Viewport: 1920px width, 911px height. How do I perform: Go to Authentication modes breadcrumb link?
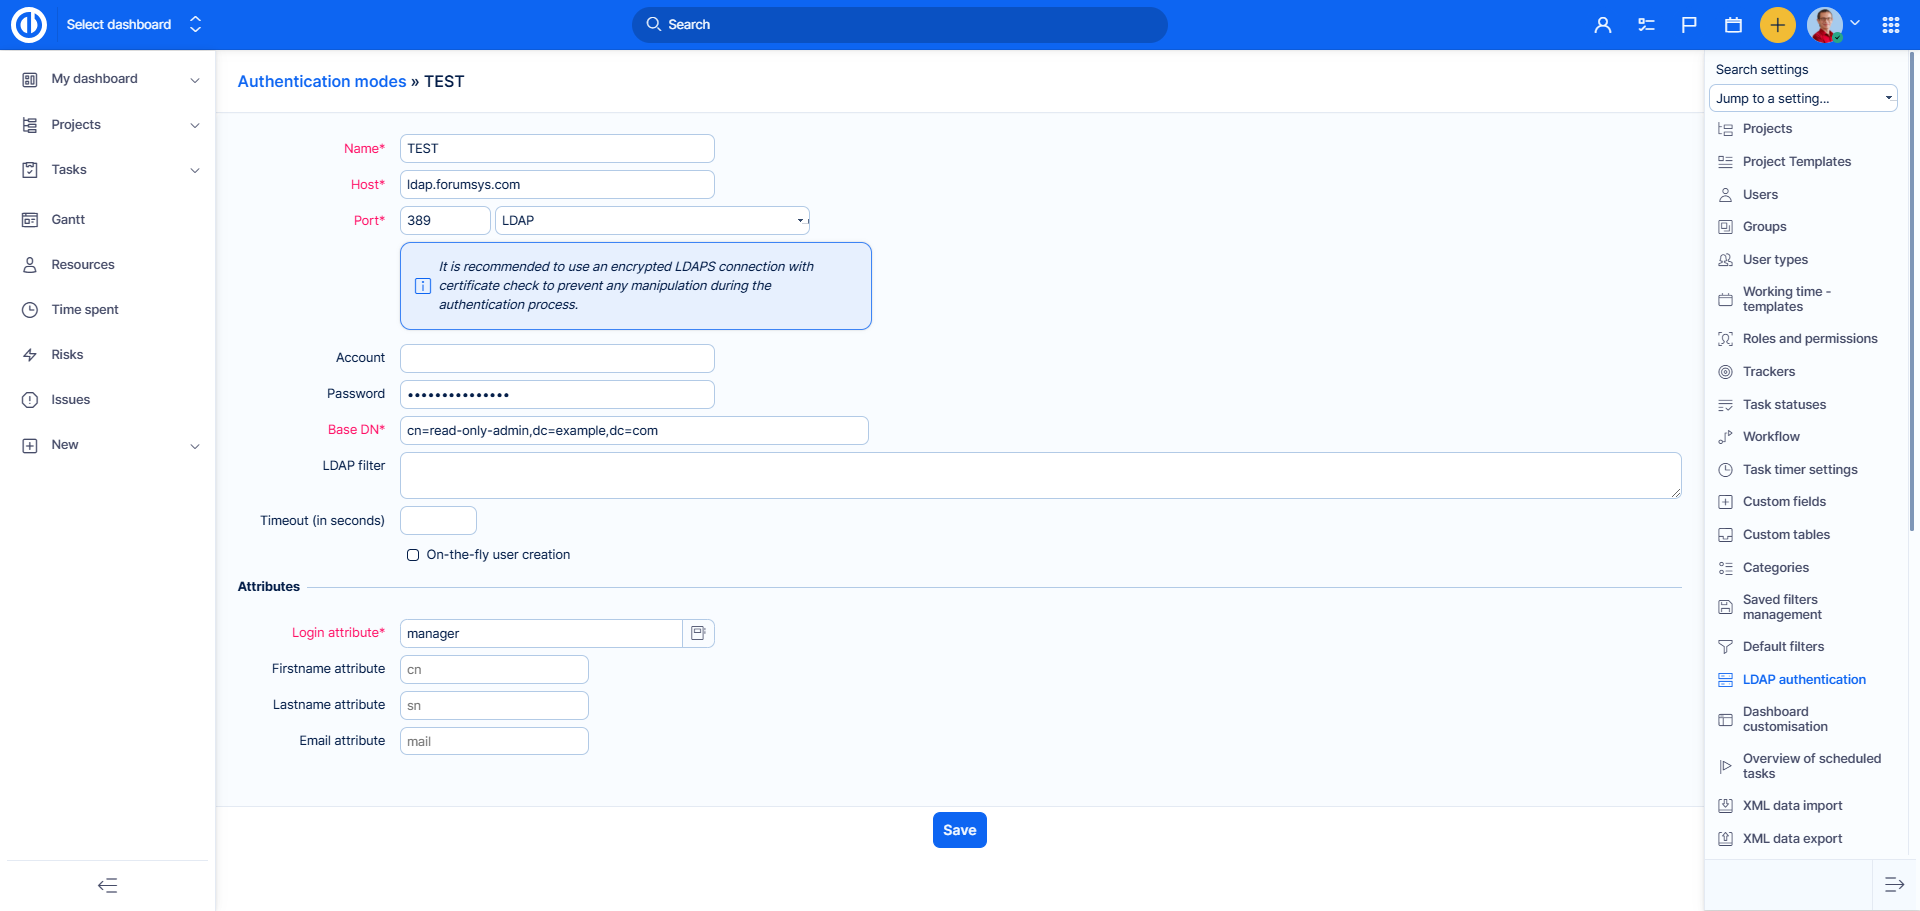click(322, 82)
